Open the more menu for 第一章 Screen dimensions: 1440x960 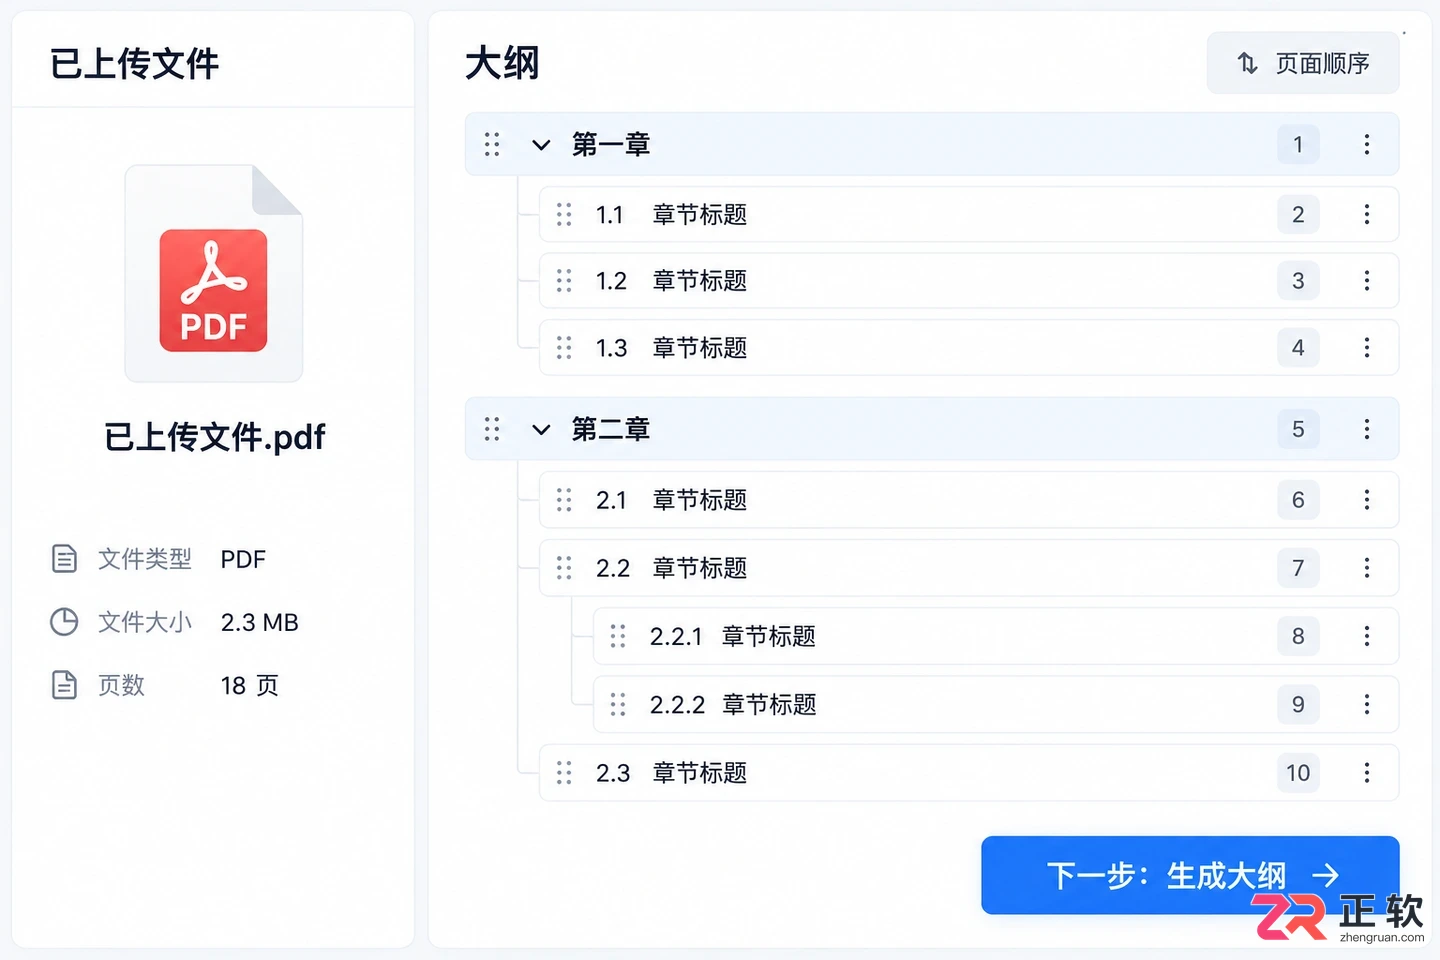click(1367, 145)
